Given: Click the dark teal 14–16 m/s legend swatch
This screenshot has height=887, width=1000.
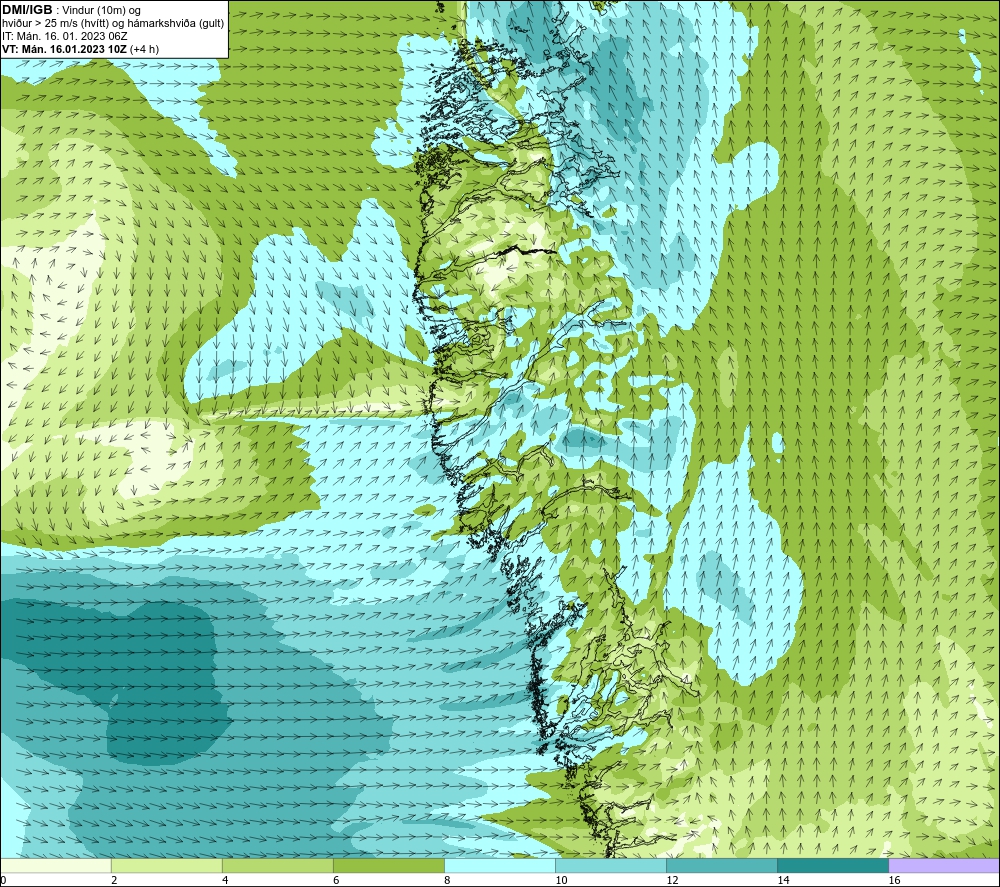Looking at the screenshot, I should pyautogui.click(x=833, y=865).
